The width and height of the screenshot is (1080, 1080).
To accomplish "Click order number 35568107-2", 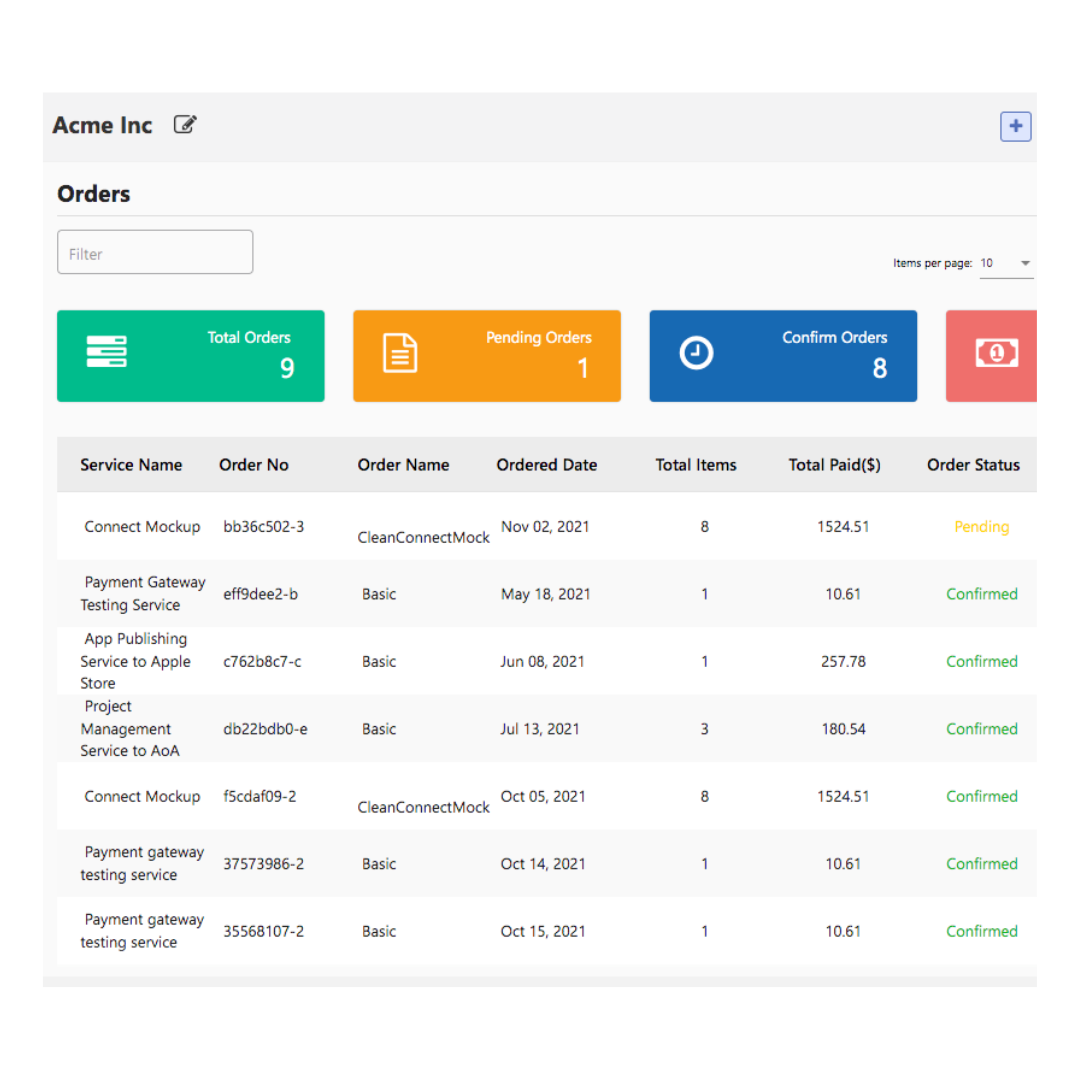I will coord(263,932).
